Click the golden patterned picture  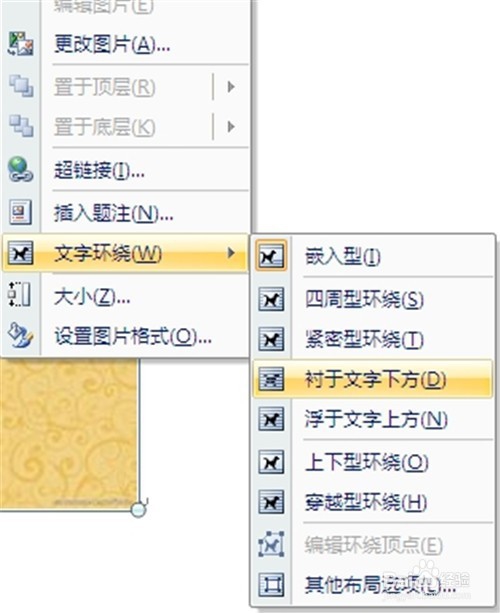69,434
